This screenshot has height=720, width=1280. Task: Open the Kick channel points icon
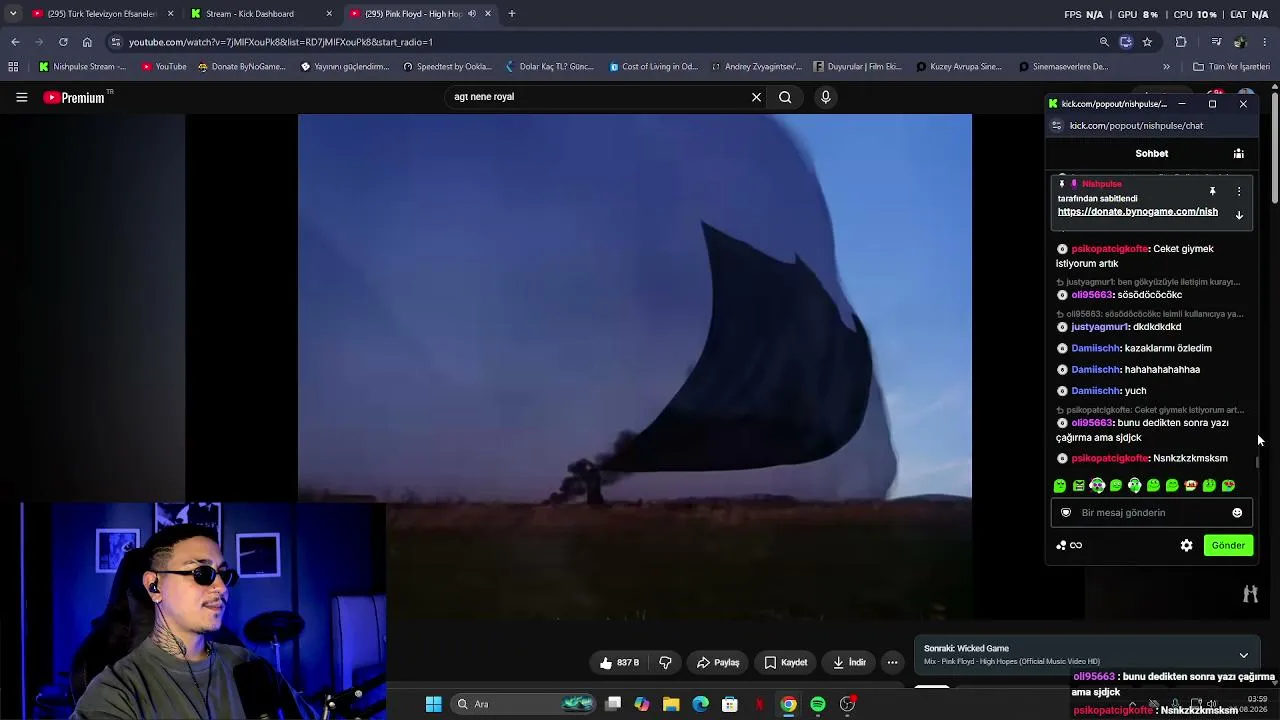[1068, 545]
